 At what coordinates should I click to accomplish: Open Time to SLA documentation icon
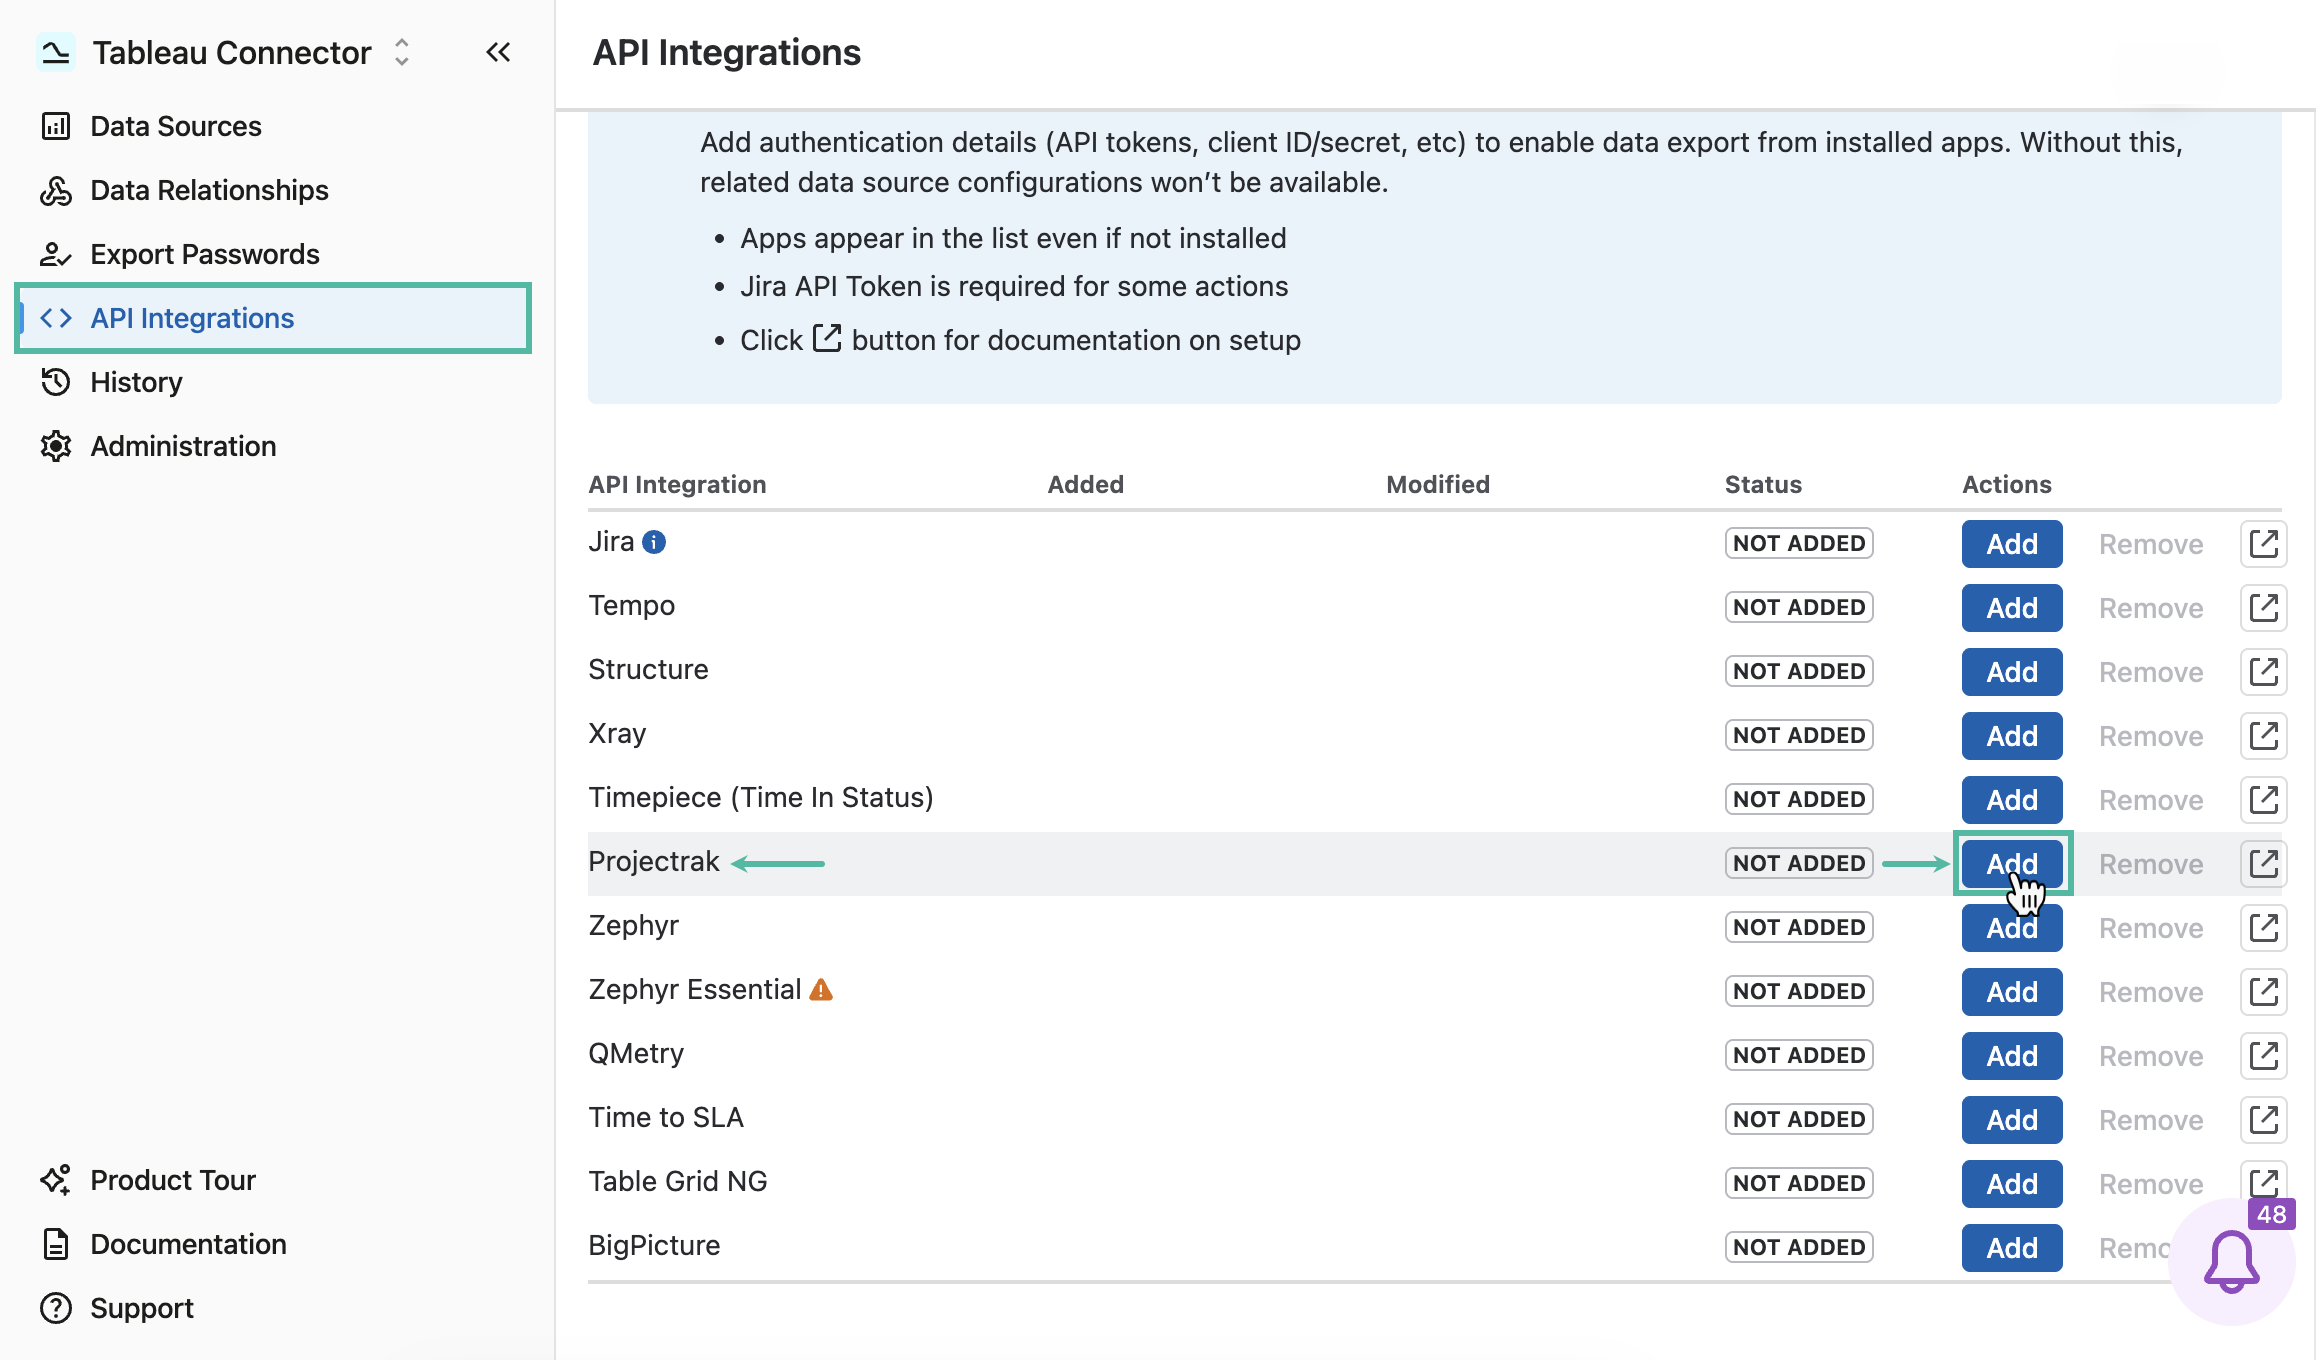[2264, 1120]
